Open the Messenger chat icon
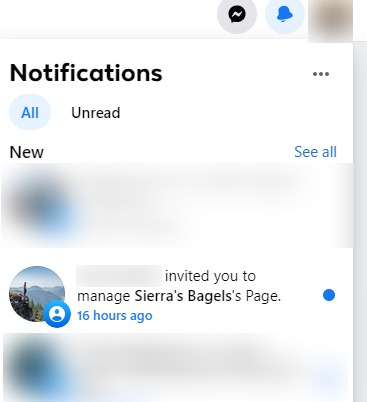The height and width of the screenshot is (402, 367). click(x=237, y=14)
